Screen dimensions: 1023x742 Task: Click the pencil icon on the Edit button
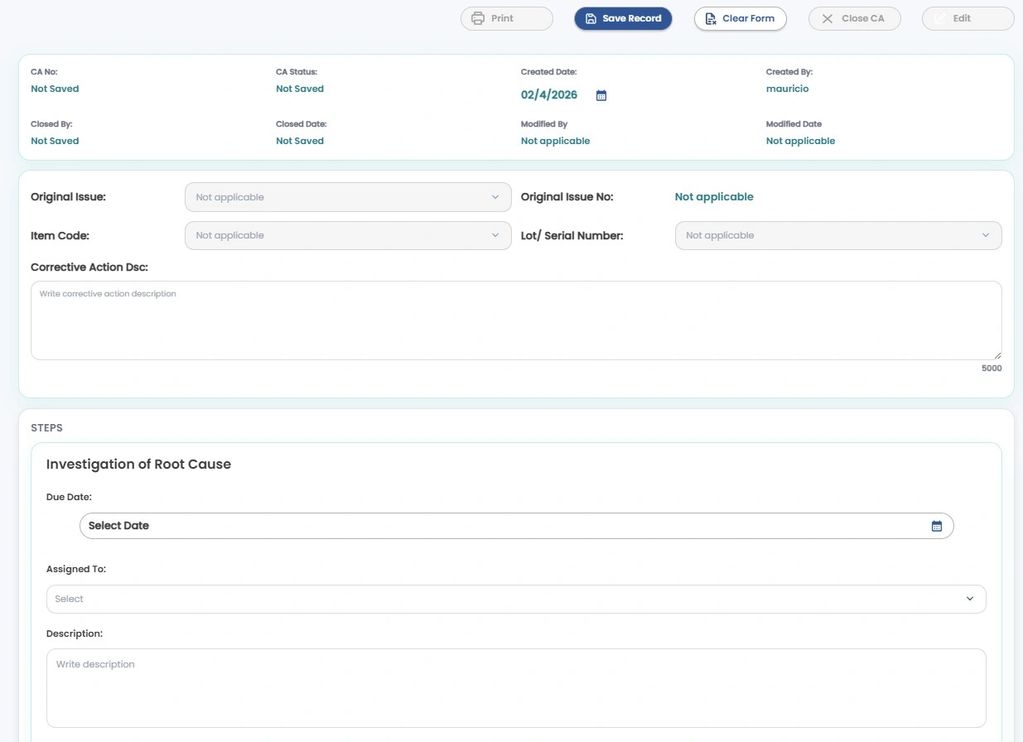[940, 19]
